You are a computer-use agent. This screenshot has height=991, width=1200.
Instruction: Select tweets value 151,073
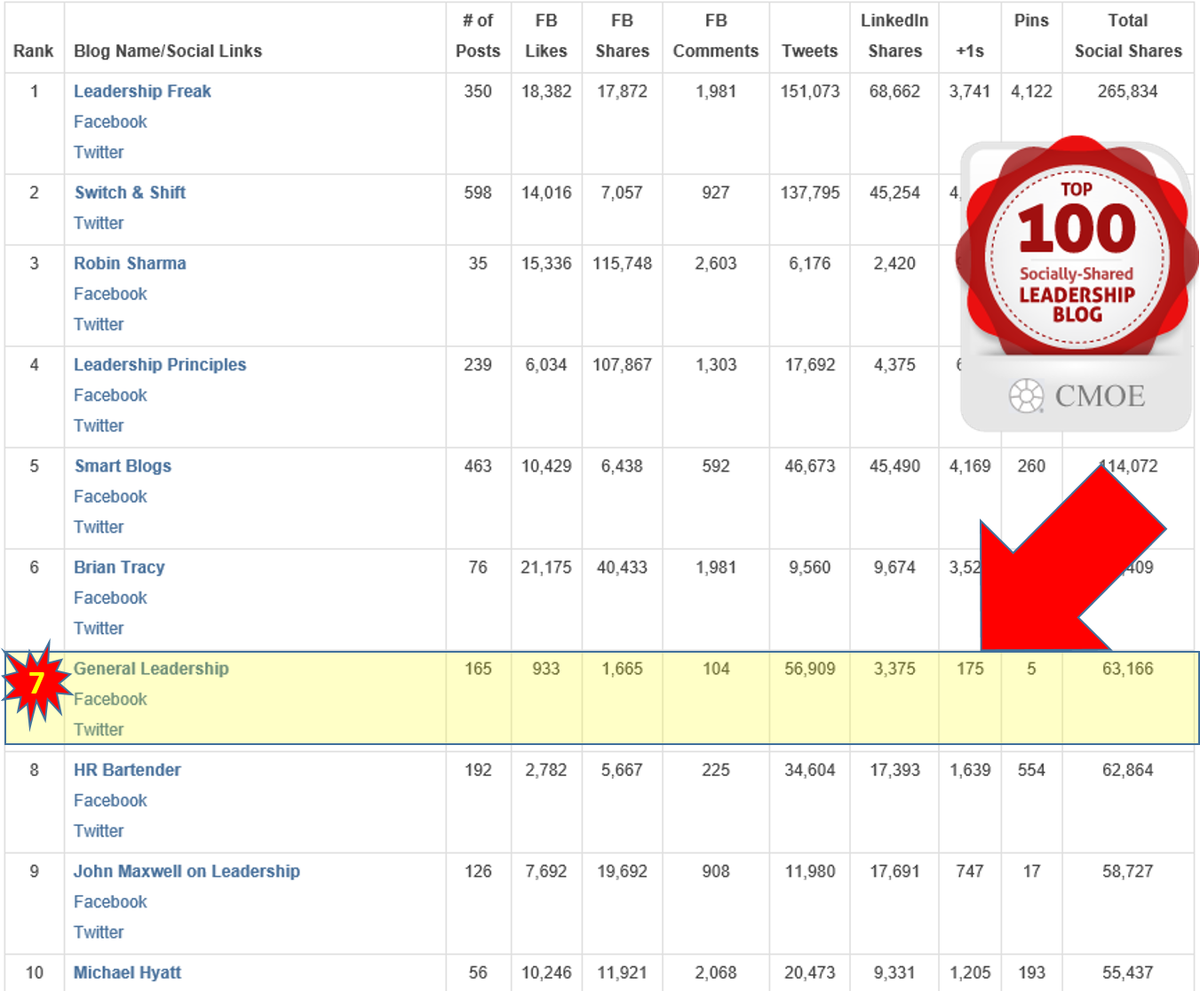click(810, 91)
